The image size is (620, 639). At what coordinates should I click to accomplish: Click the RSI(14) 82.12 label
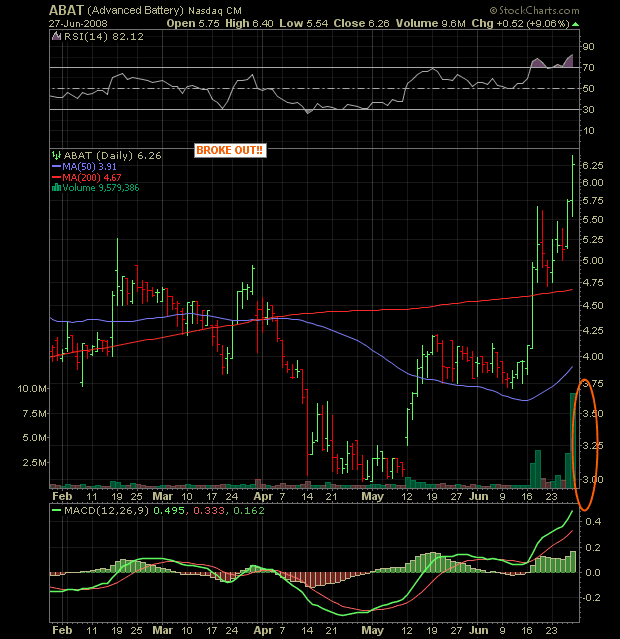104,37
